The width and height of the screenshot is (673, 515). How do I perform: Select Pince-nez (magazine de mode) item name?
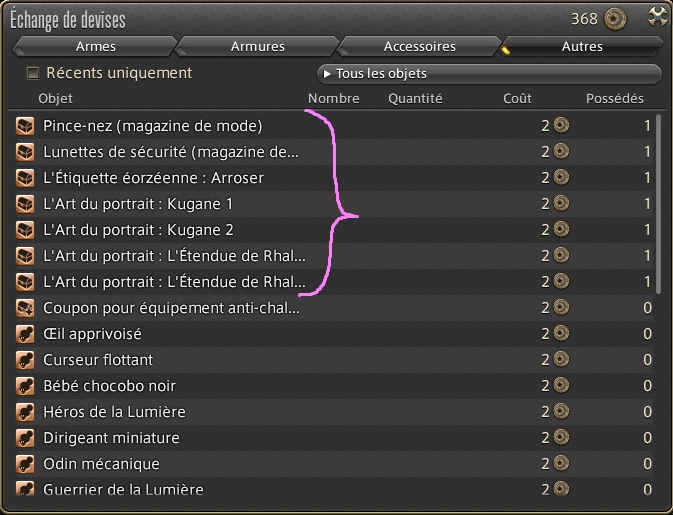click(x=153, y=126)
